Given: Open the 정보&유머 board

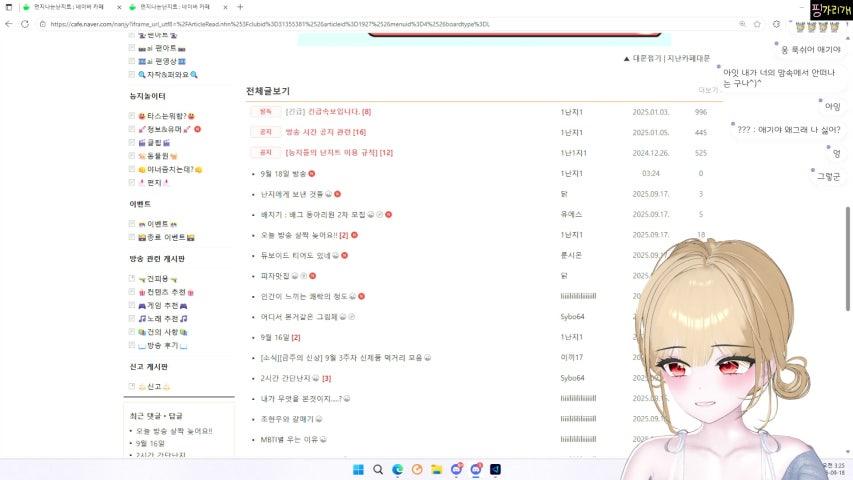Looking at the screenshot, I should pyautogui.click(x=165, y=129).
